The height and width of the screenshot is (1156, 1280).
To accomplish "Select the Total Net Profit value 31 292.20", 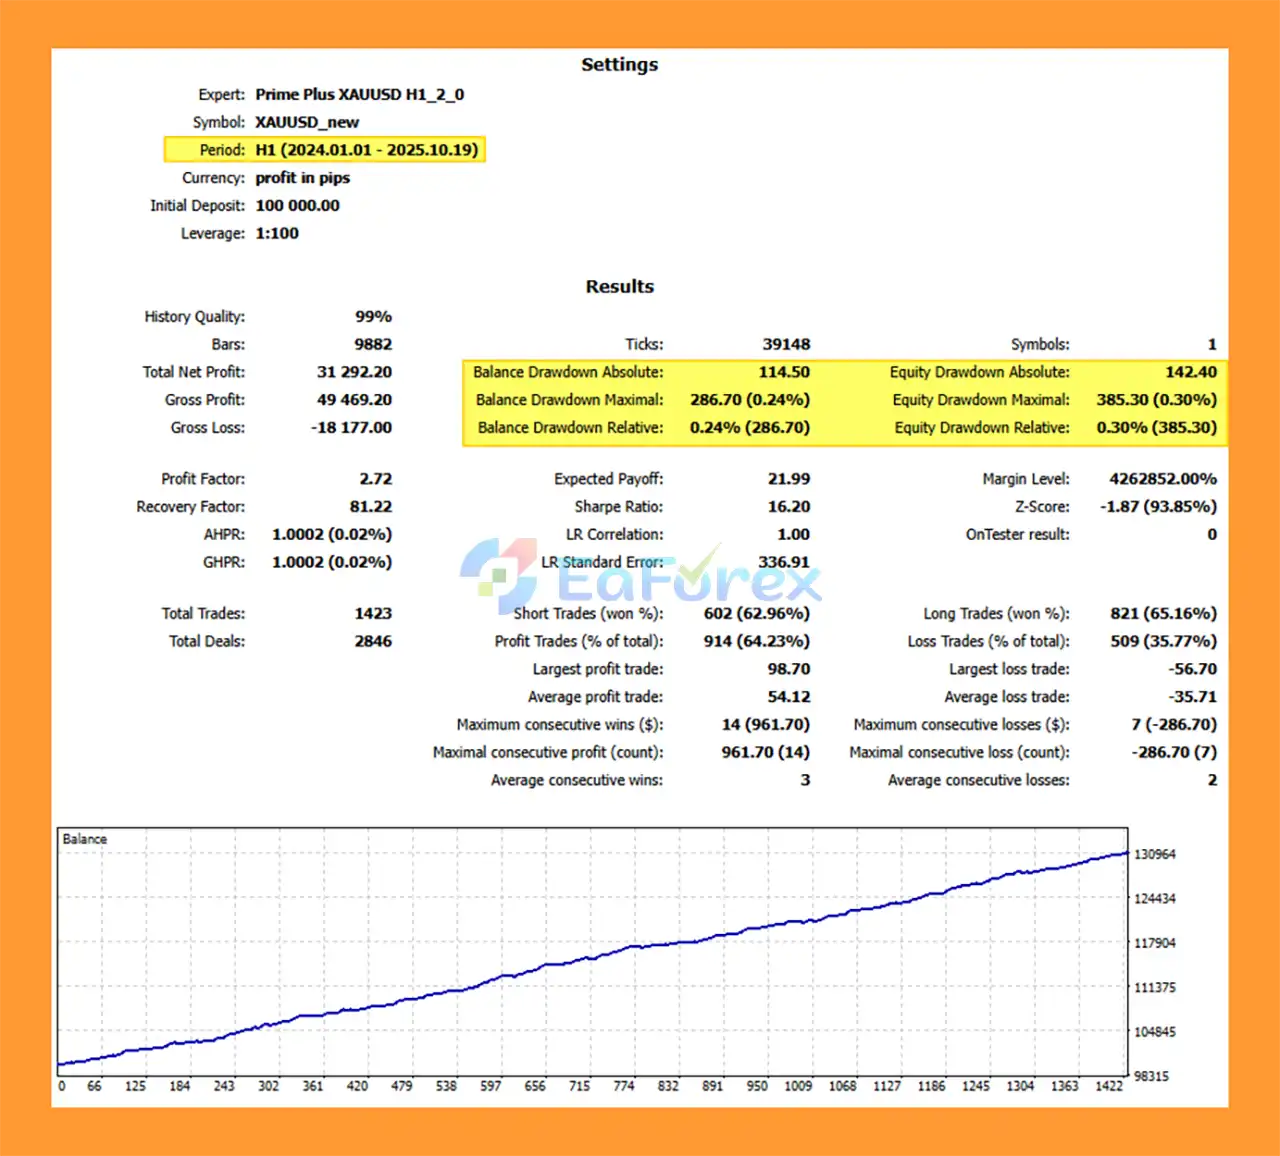I will 354,372.
